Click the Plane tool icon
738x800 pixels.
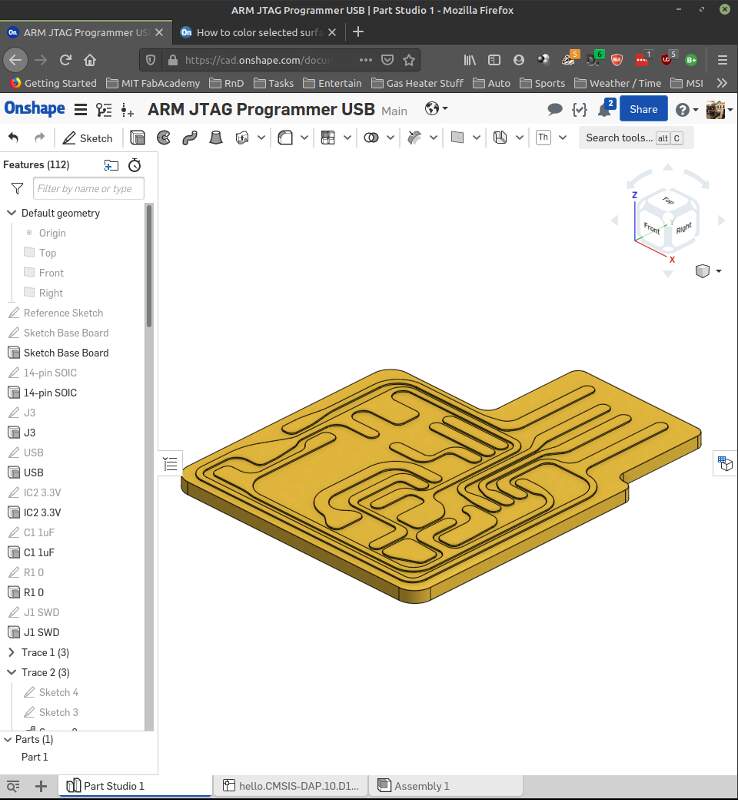pos(457,138)
